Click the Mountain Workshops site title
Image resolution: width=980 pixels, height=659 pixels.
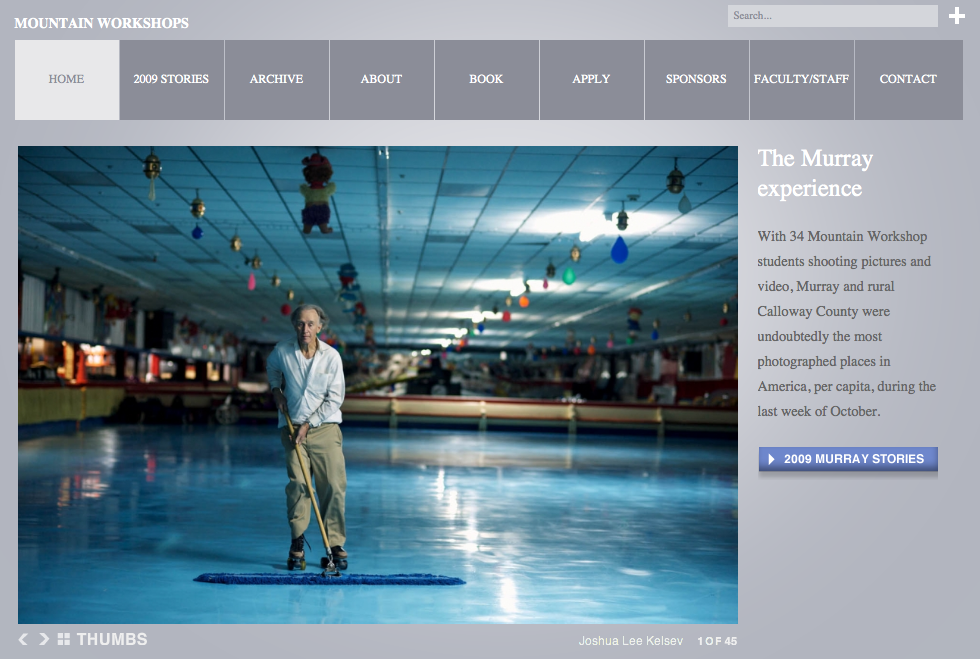click(101, 23)
